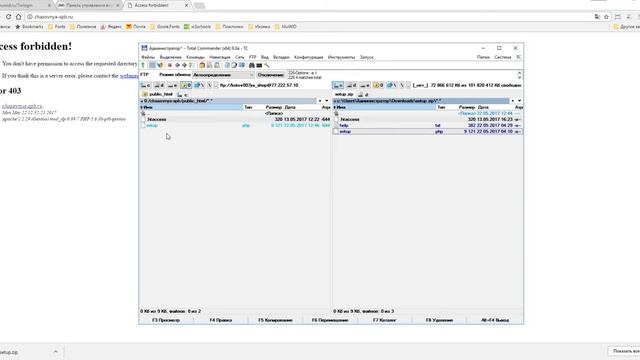Switch to the Access forbidden browser tab
The width and height of the screenshot is (640, 360).
(157, 5)
